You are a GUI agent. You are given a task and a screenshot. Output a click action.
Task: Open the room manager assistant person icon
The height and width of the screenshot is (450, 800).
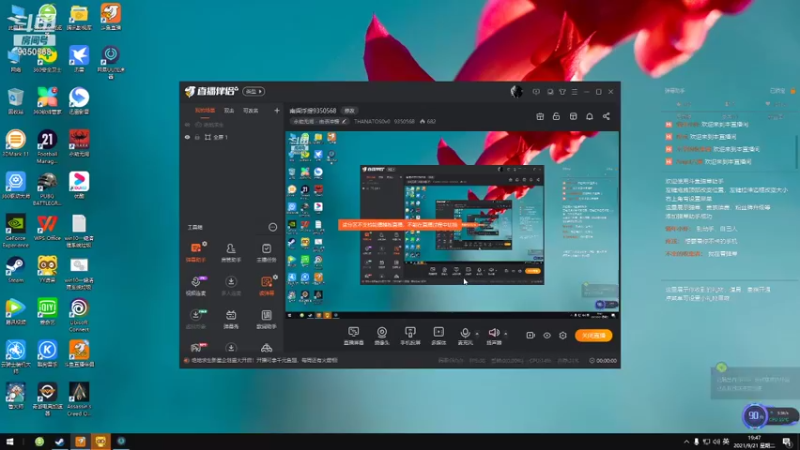click(x=231, y=252)
